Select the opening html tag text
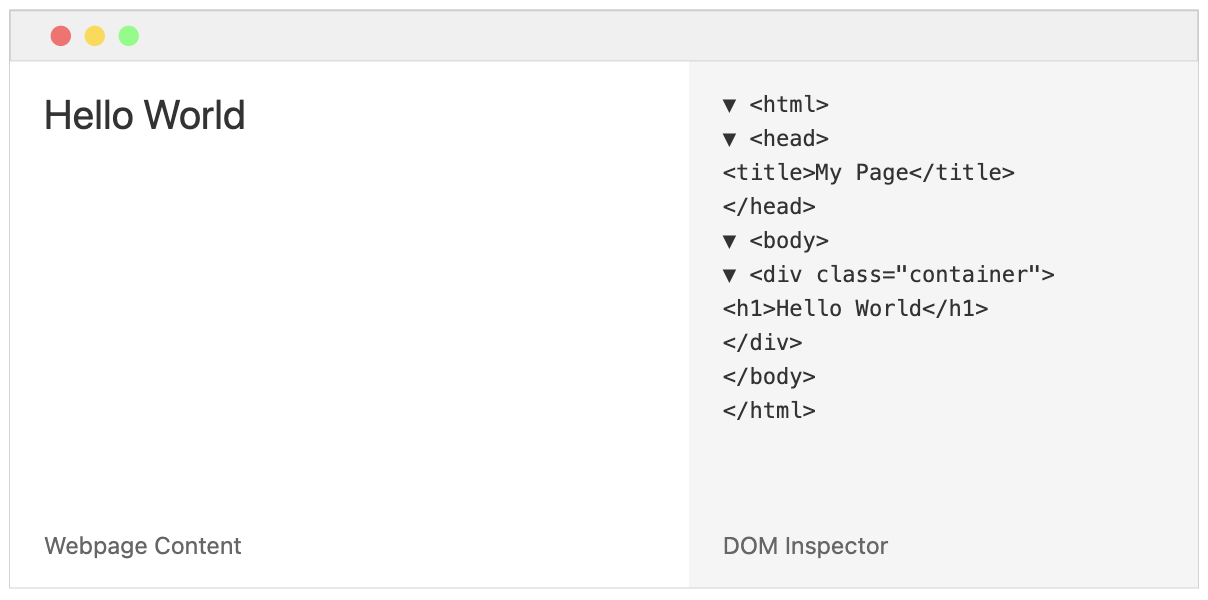The image size is (1208, 600). point(789,105)
